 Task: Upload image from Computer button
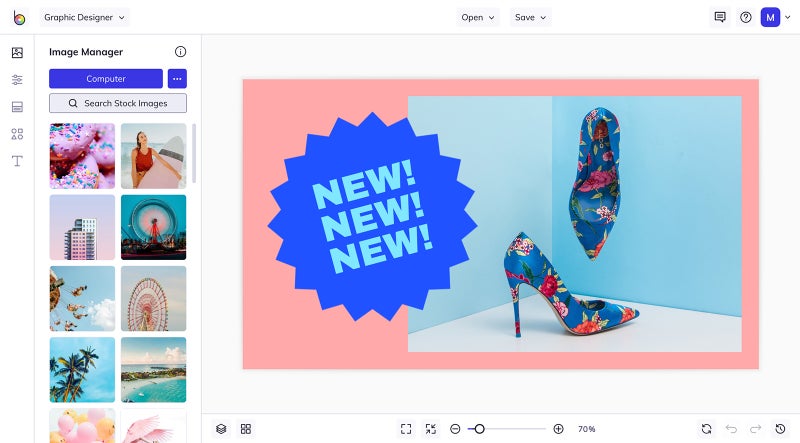pos(106,79)
